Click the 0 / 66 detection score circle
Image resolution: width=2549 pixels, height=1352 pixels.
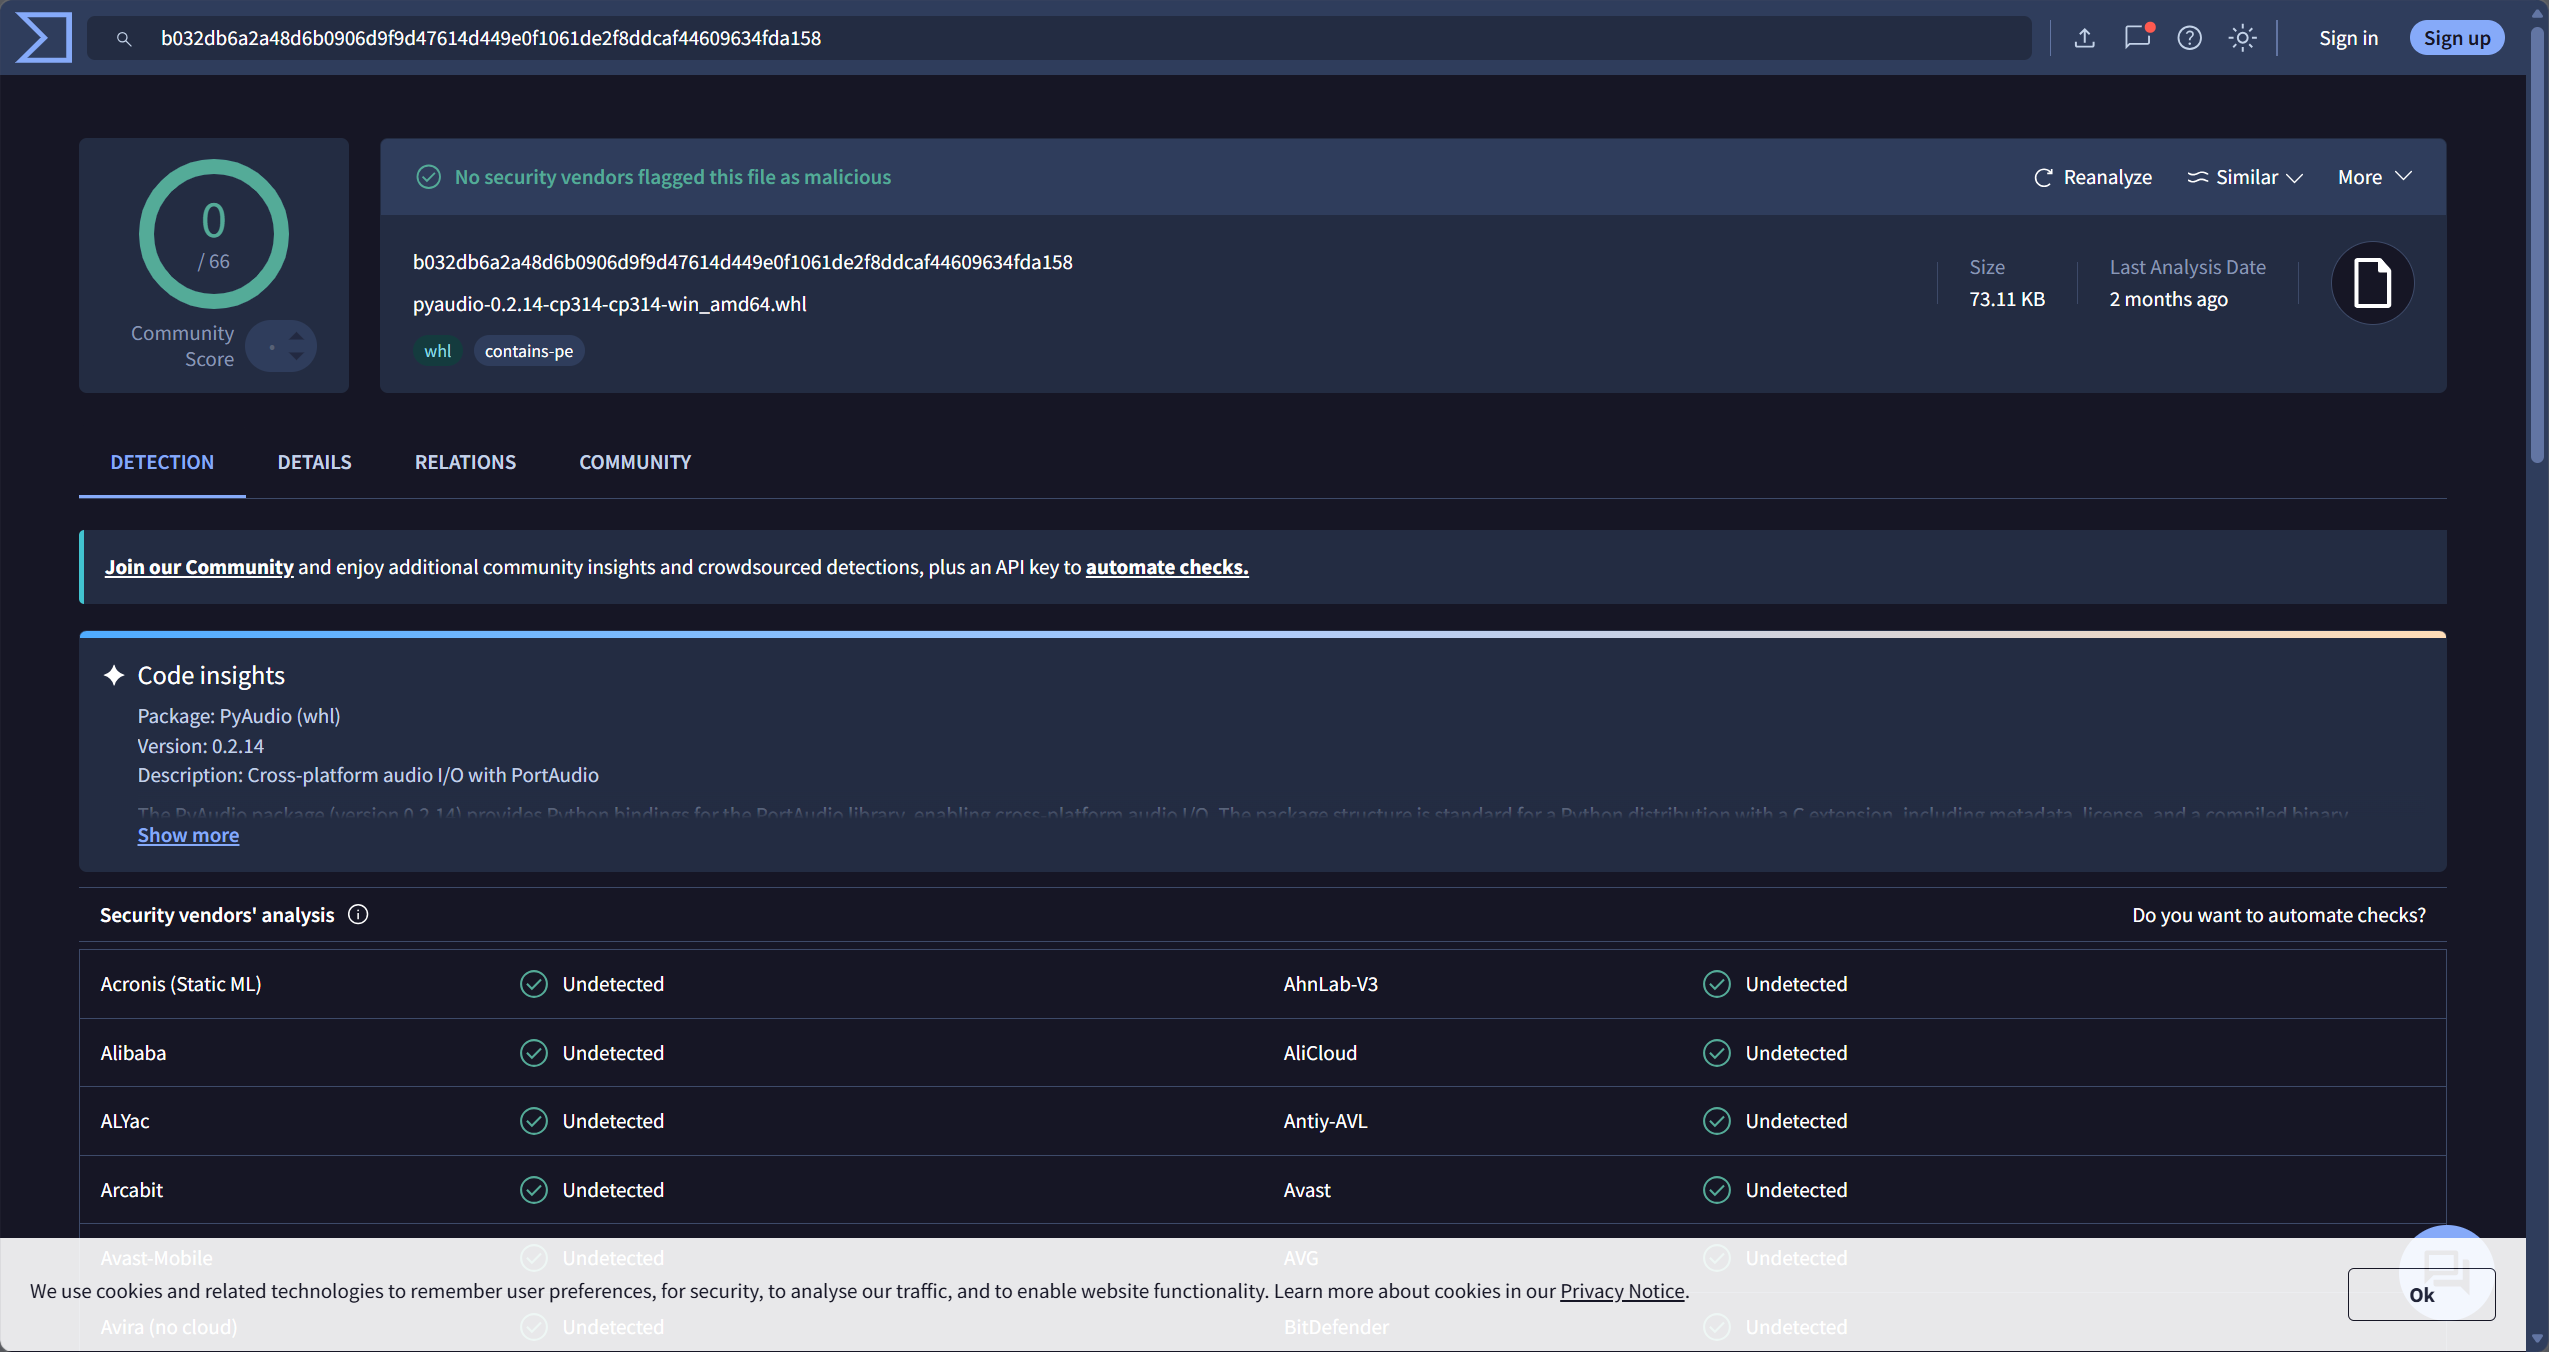coord(213,234)
